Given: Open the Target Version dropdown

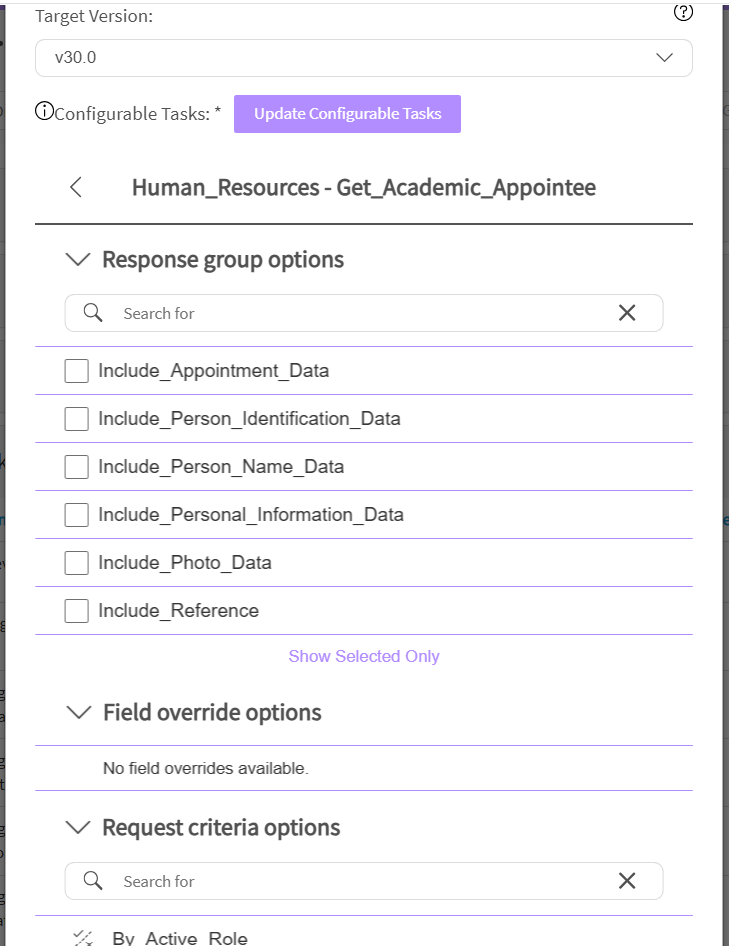Looking at the screenshot, I should [364, 58].
